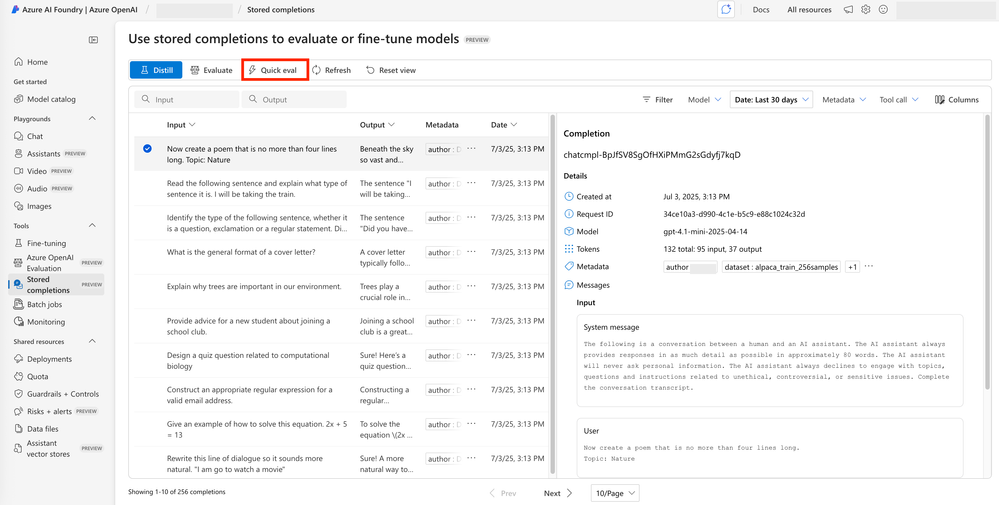The width and height of the screenshot is (999, 505).
Task: Open Date: Last 30 days dropdown
Action: [771, 100]
